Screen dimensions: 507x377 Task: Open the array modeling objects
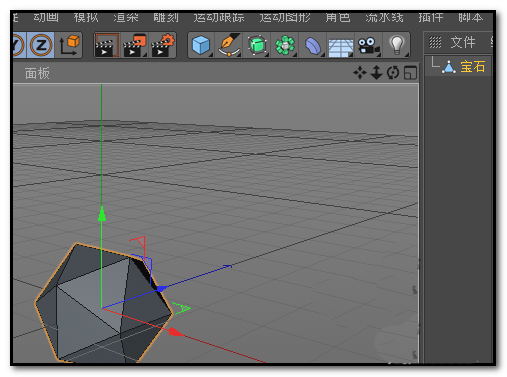click(x=285, y=45)
